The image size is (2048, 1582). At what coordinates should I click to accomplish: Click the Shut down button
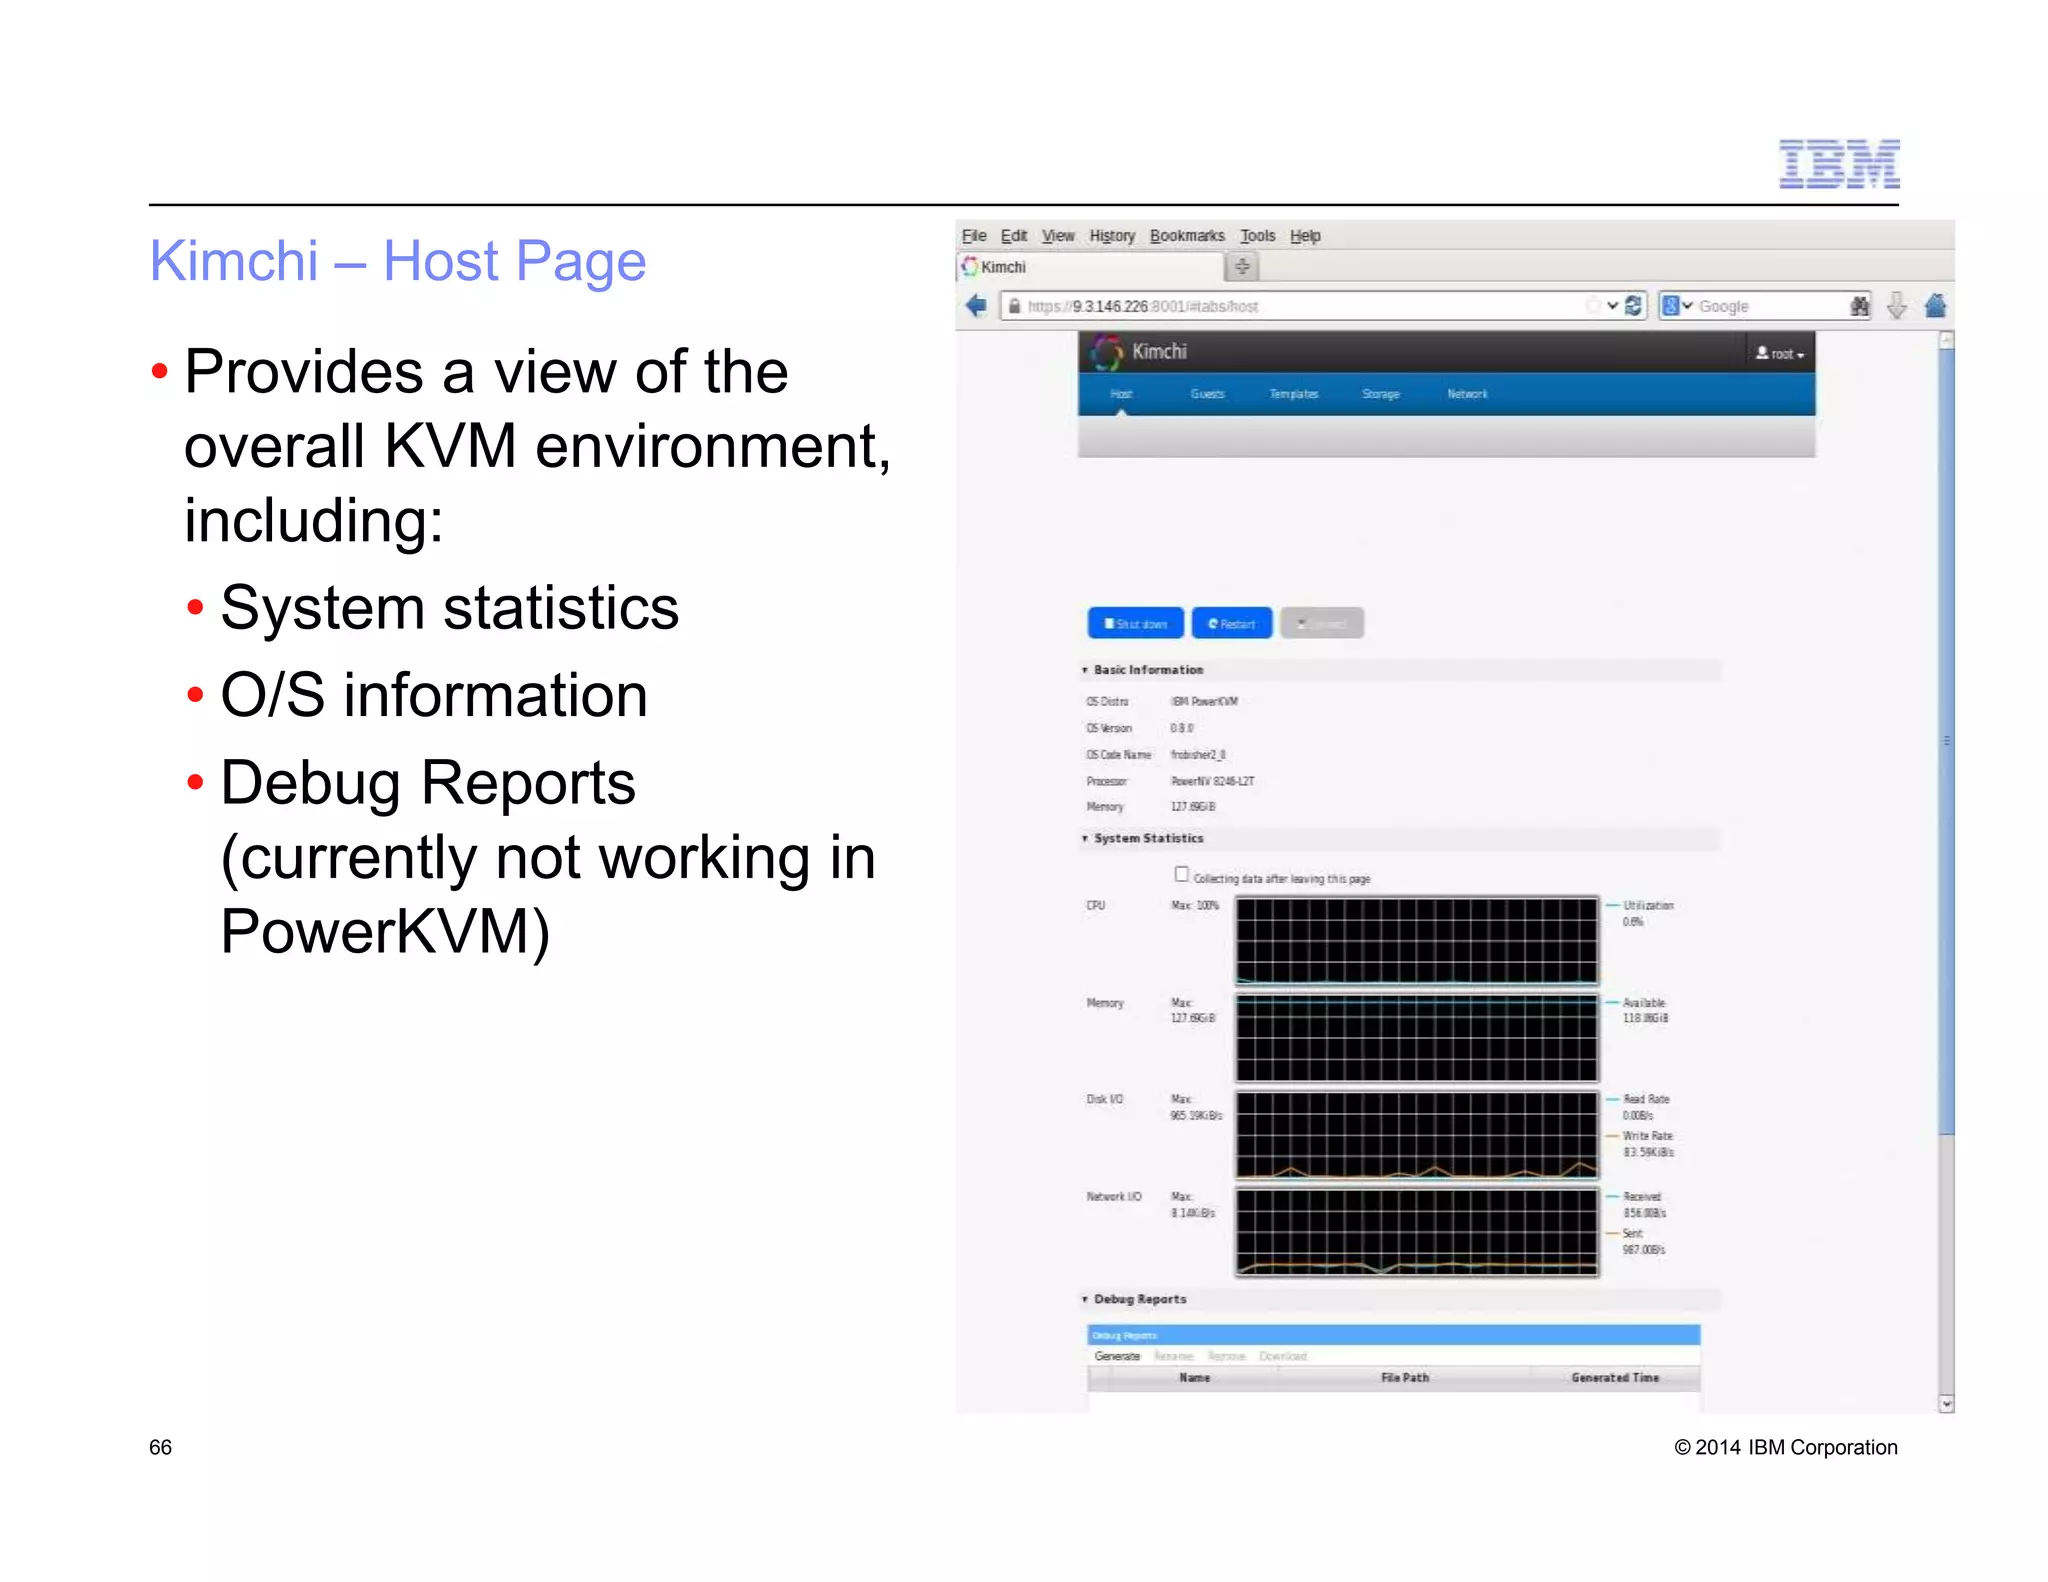[1135, 623]
